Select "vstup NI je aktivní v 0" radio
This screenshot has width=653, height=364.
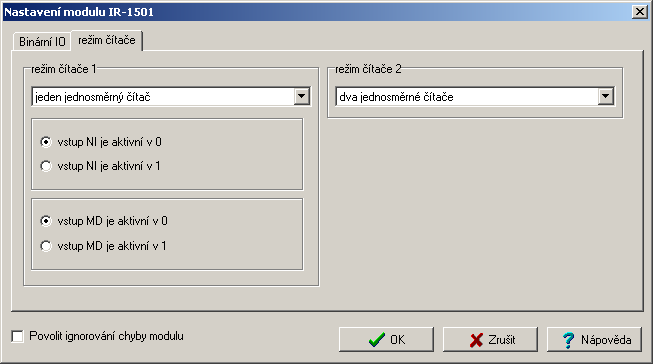(46, 142)
